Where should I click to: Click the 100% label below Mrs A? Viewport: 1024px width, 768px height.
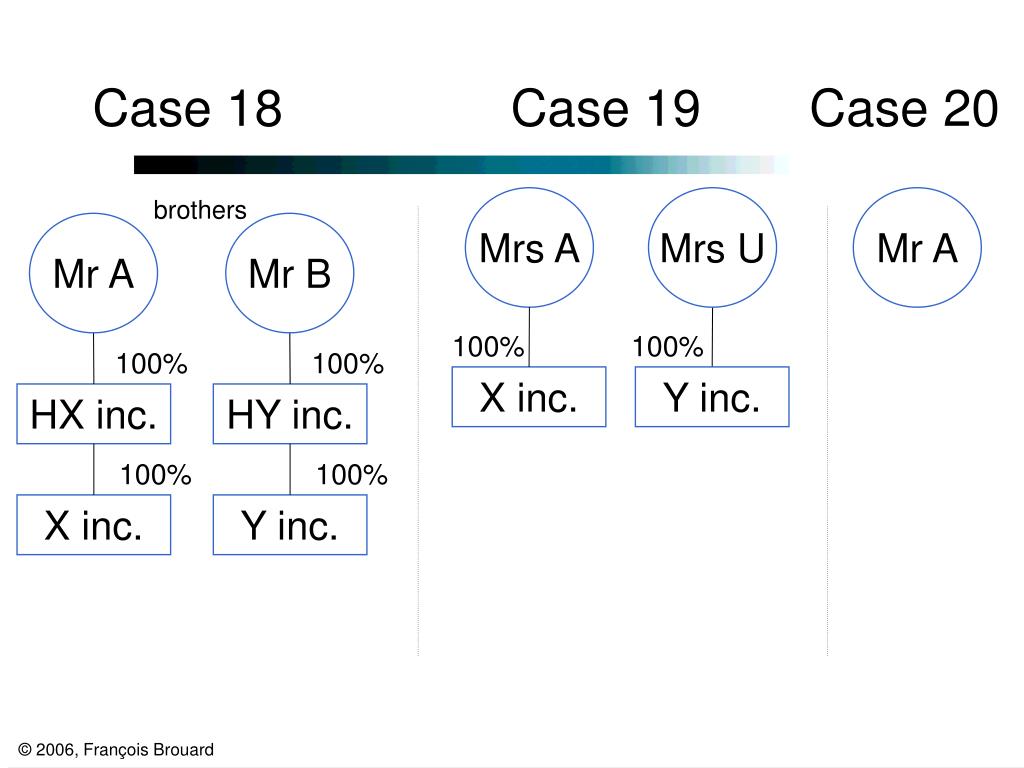click(488, 347)
